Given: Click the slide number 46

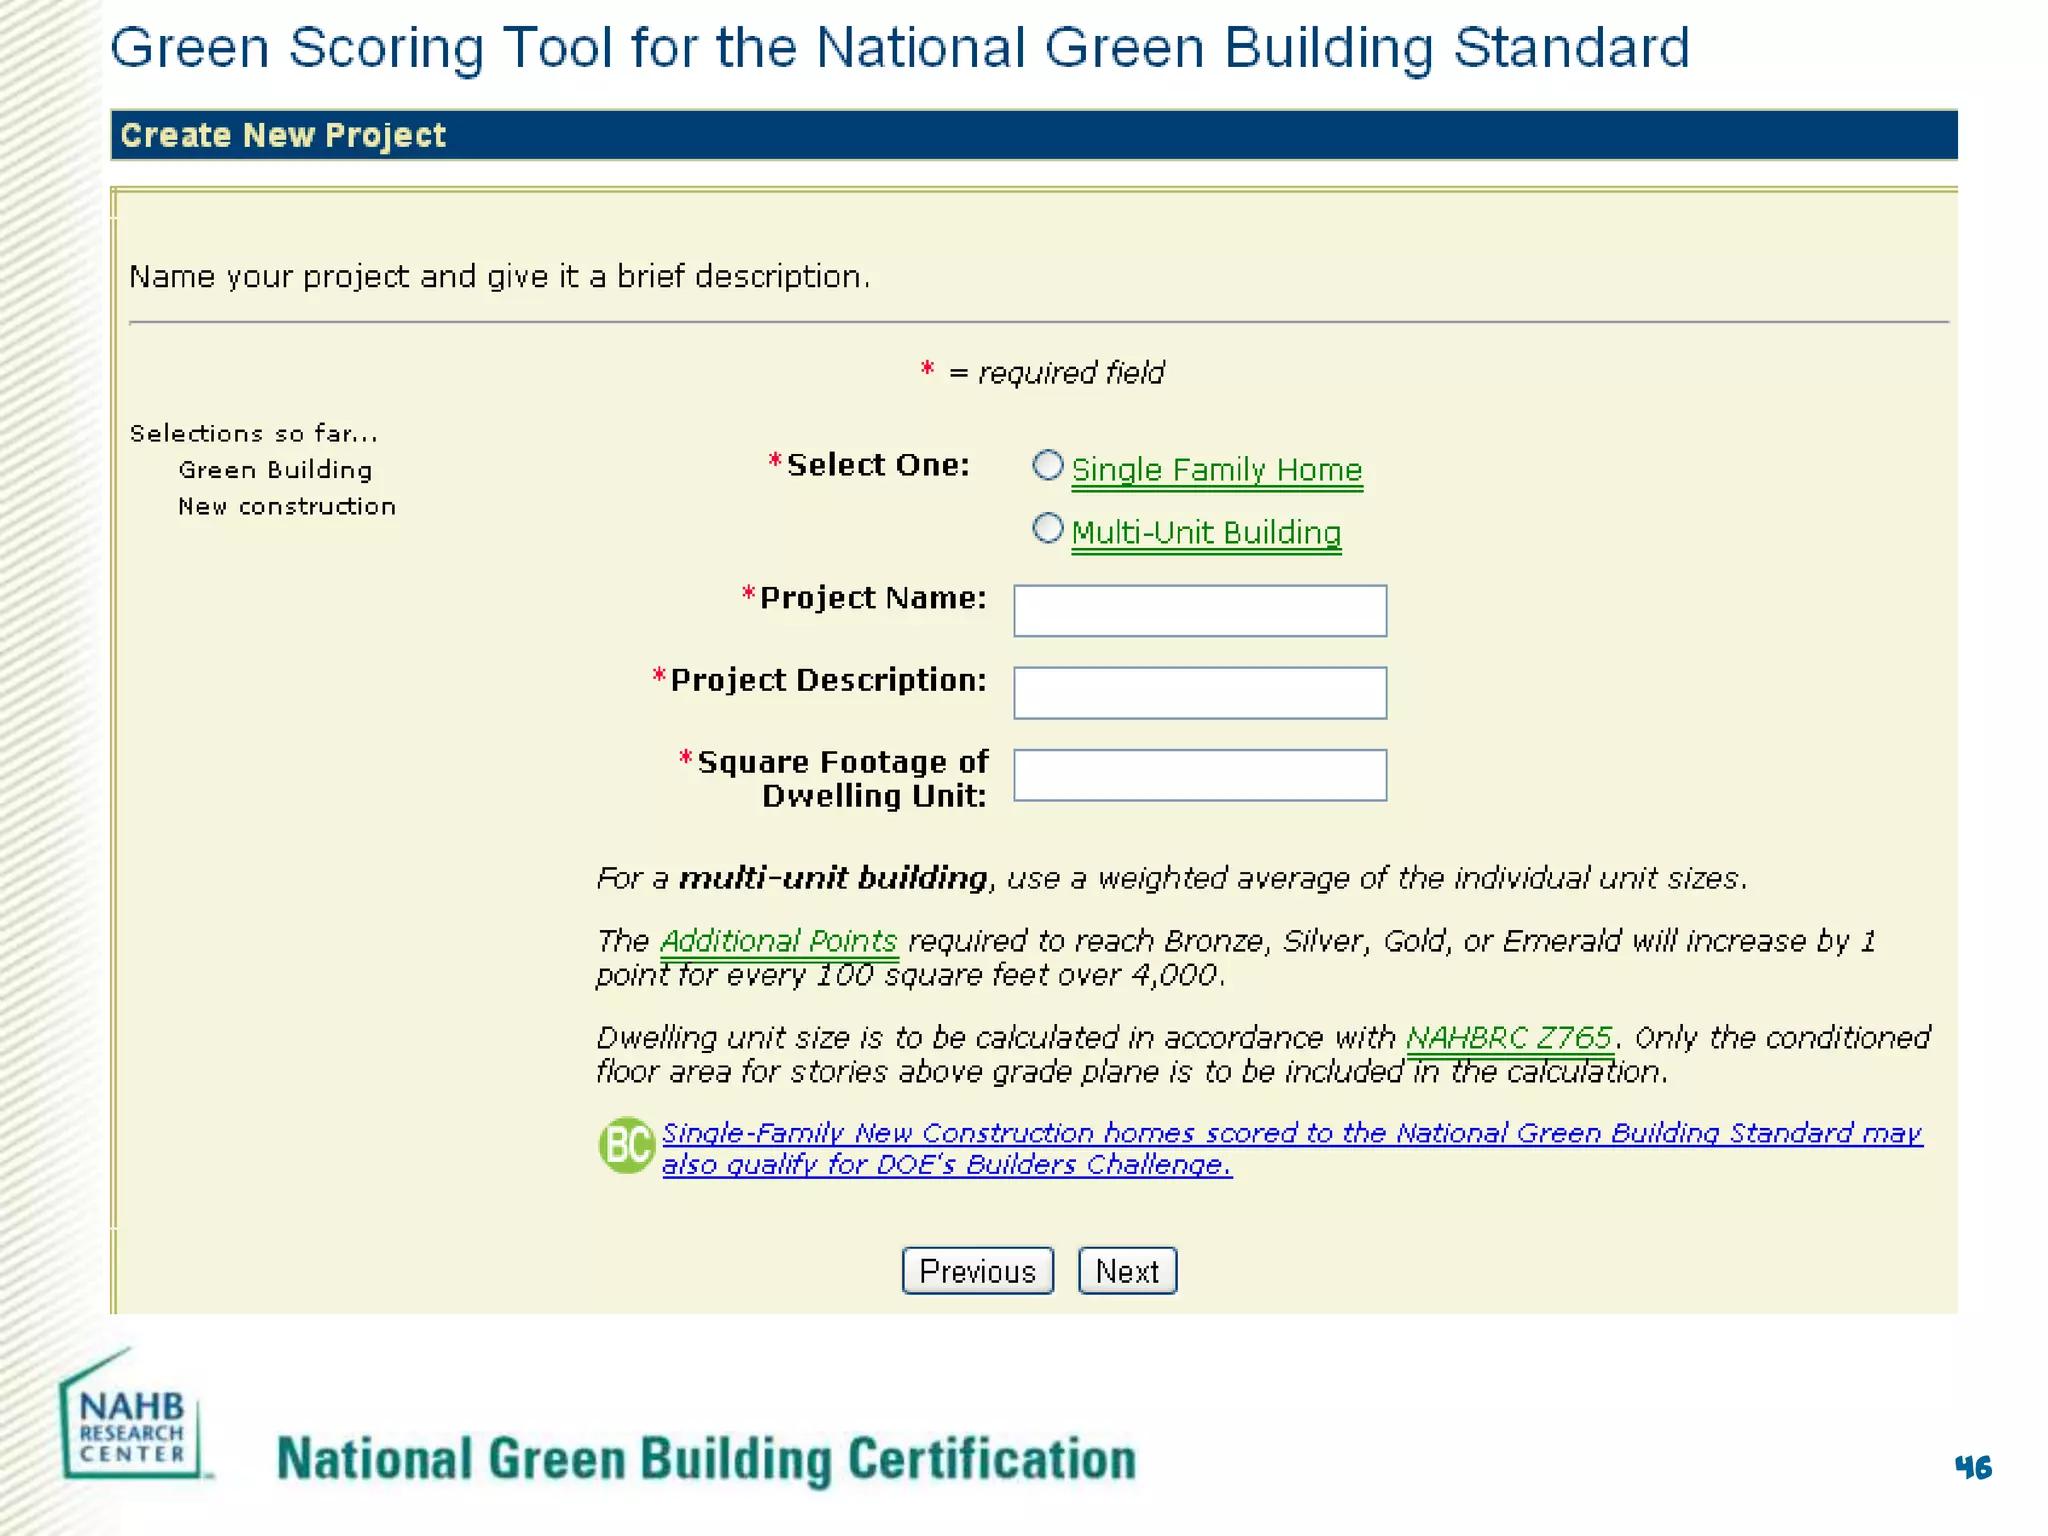Looking at the screenshot, I should (1972, 1467).
